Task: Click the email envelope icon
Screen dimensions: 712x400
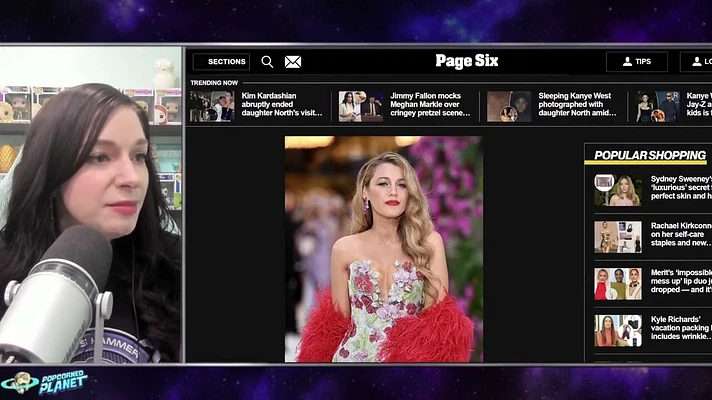Action: pos(293,62)
